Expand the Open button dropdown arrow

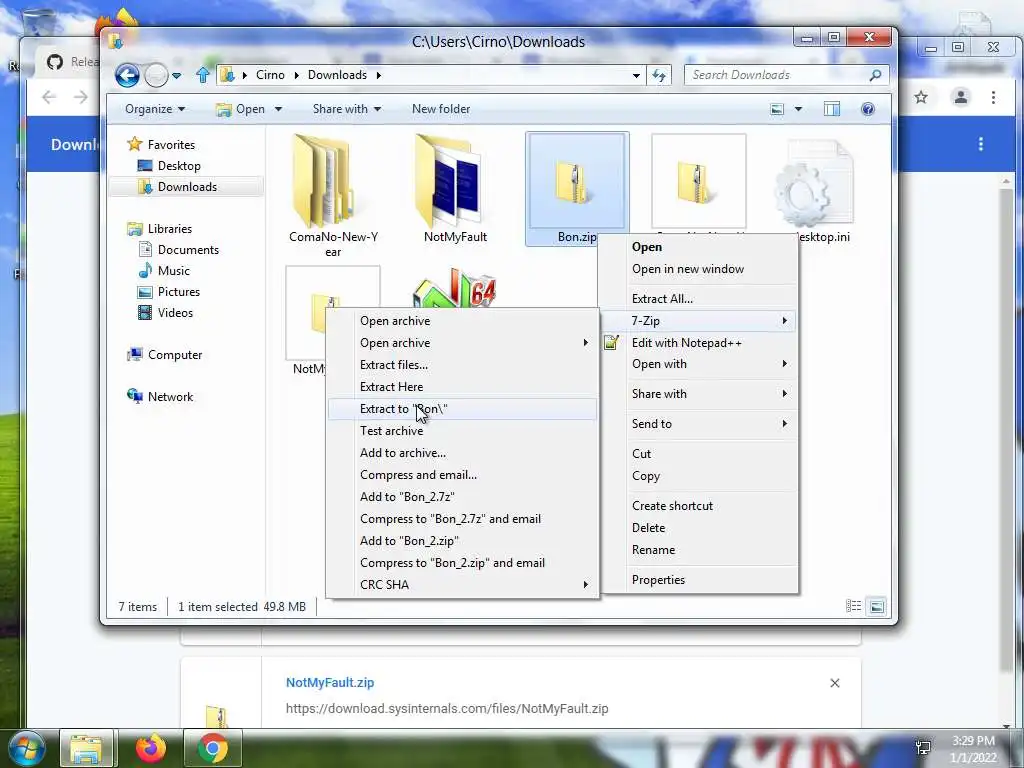tap(278, 109)
